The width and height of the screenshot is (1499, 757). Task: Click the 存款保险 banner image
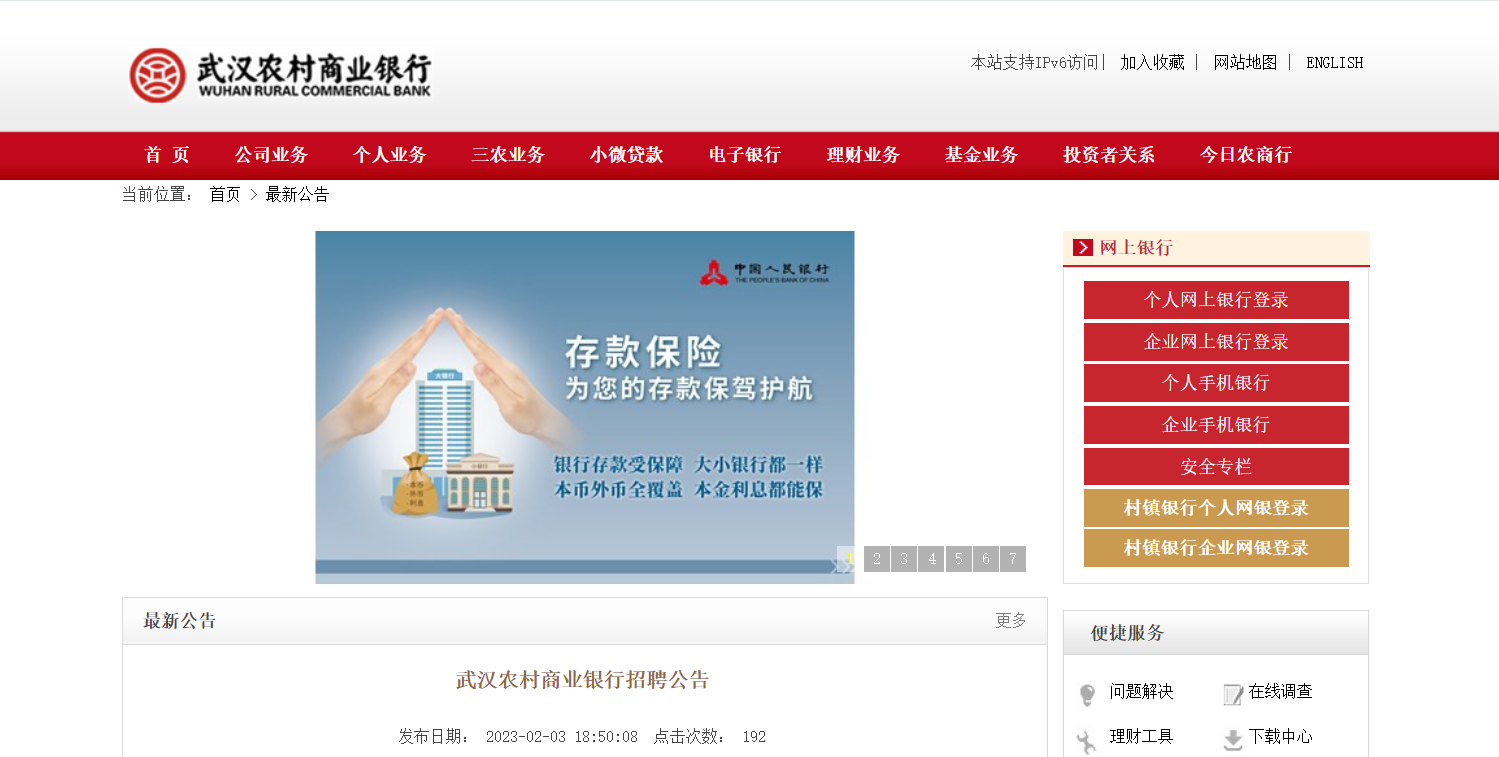[x=585, y=407]
